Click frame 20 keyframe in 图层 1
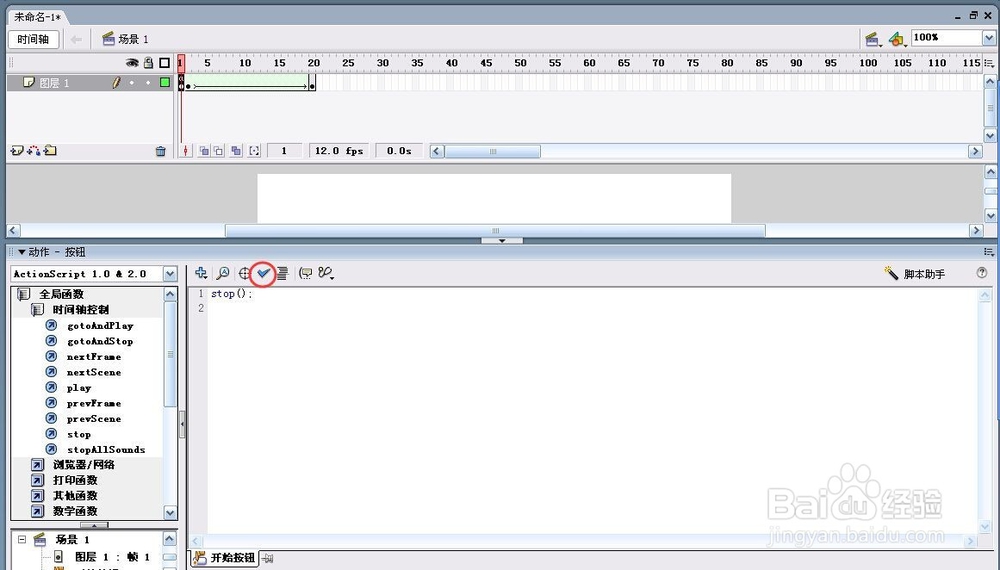The image size is (1000, 570). (312, 82)
